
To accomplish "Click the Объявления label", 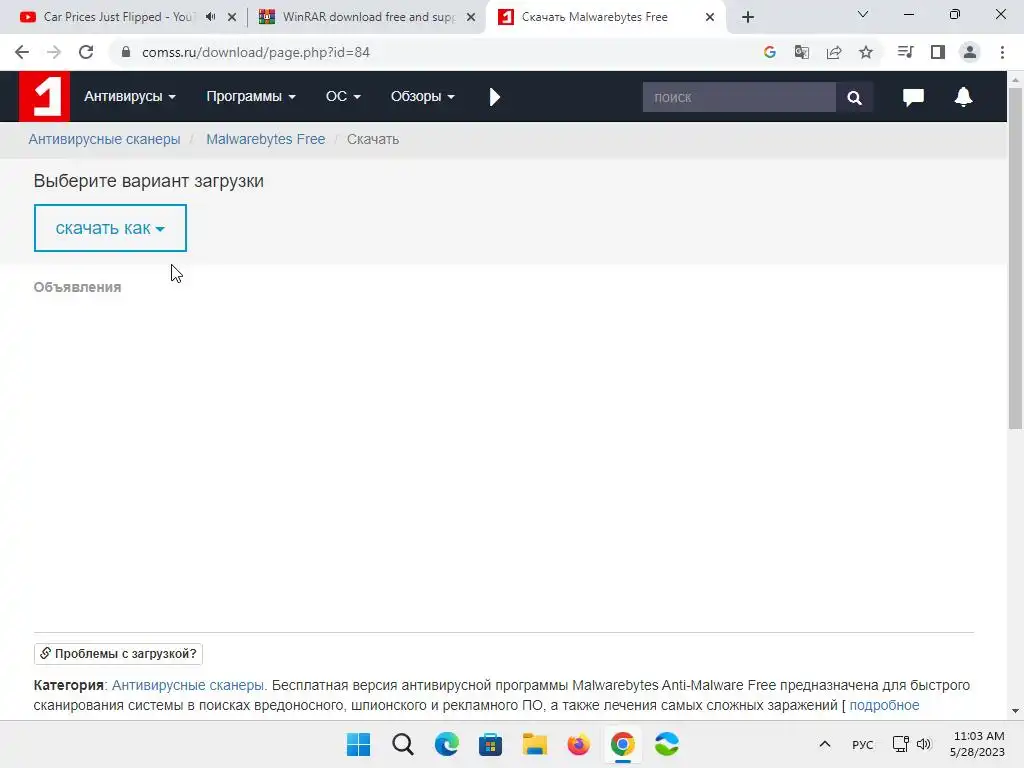I will [77, 287].
